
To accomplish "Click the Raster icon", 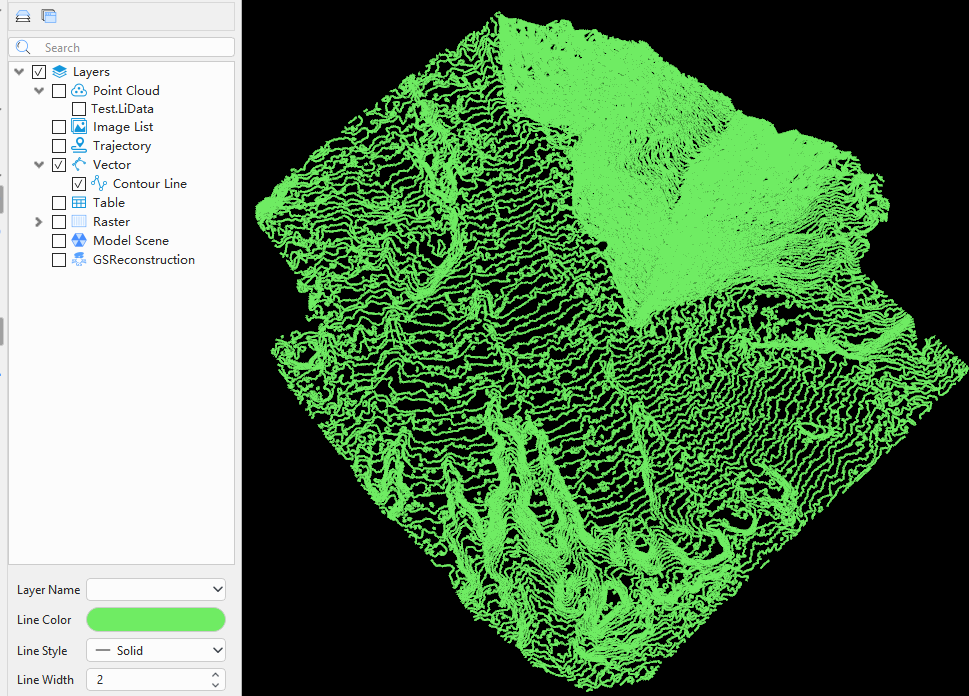I will (x=79, y=221).
